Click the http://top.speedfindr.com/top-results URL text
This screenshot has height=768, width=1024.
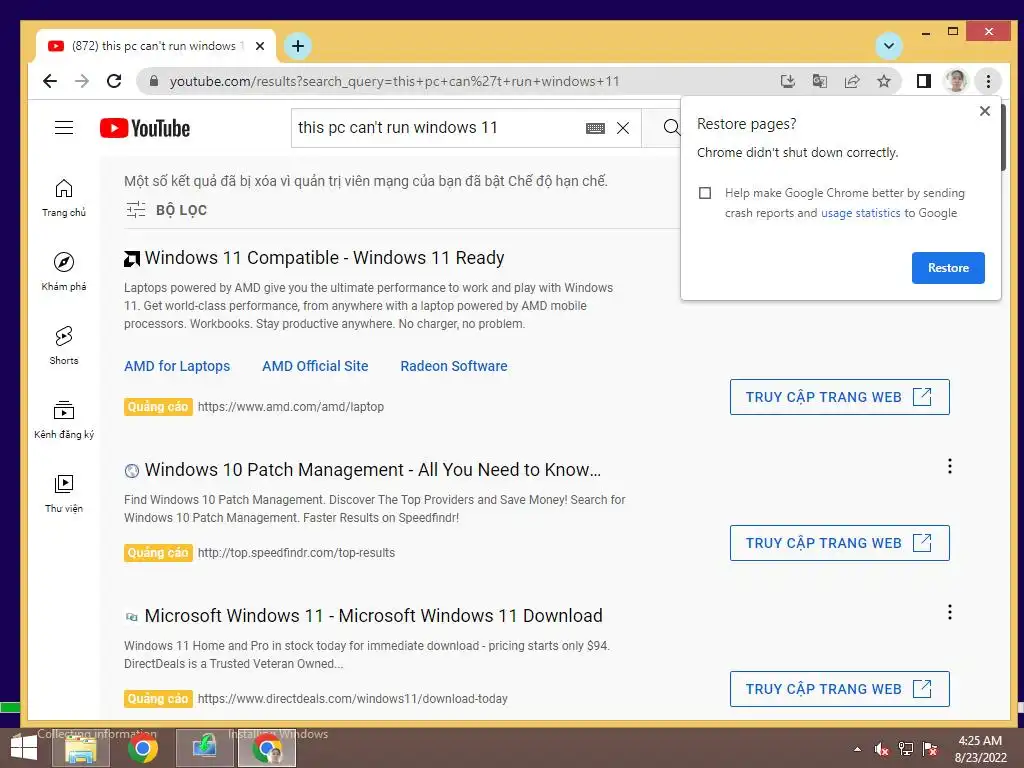click(296, 552)
